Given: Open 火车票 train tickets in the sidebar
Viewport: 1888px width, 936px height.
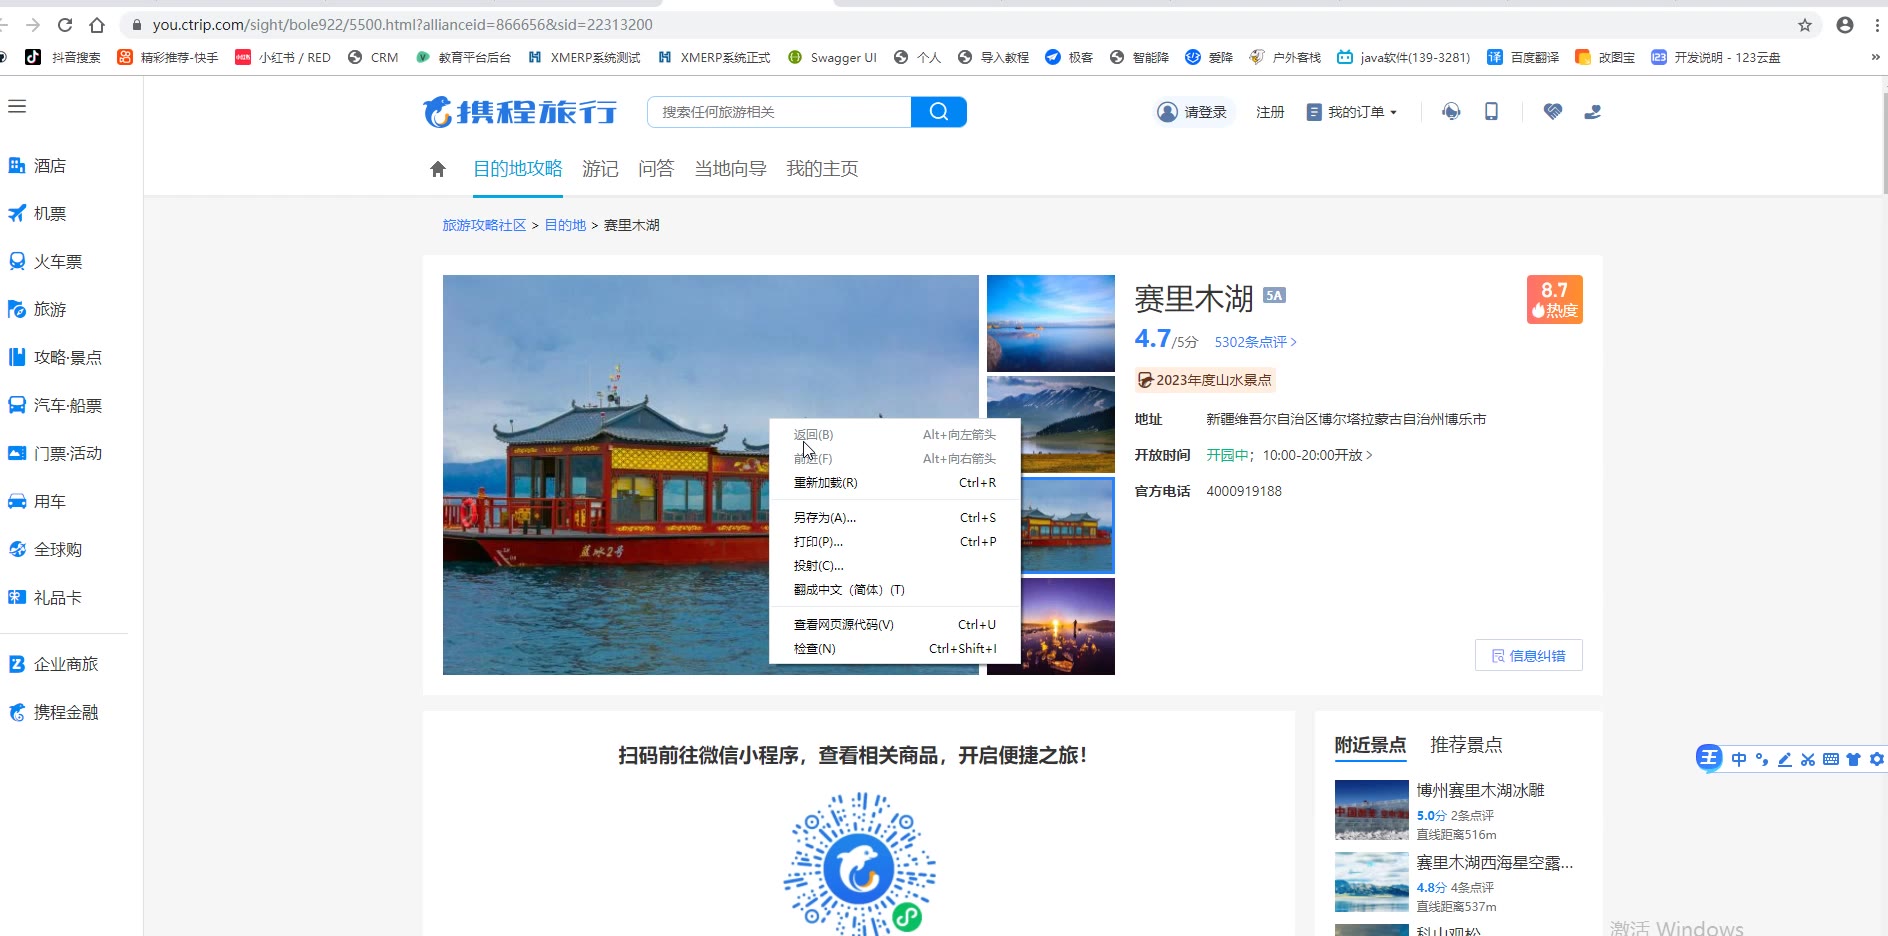Looking at the screenshot, I should (46, 262).
